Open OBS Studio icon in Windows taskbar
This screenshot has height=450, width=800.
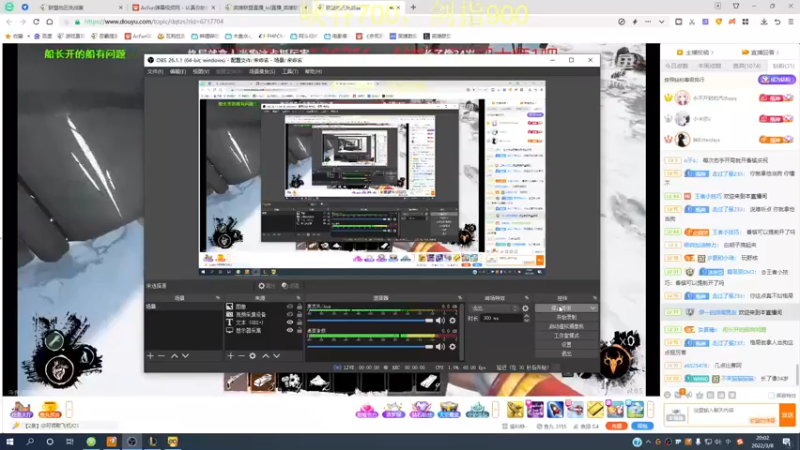[132, 441]
